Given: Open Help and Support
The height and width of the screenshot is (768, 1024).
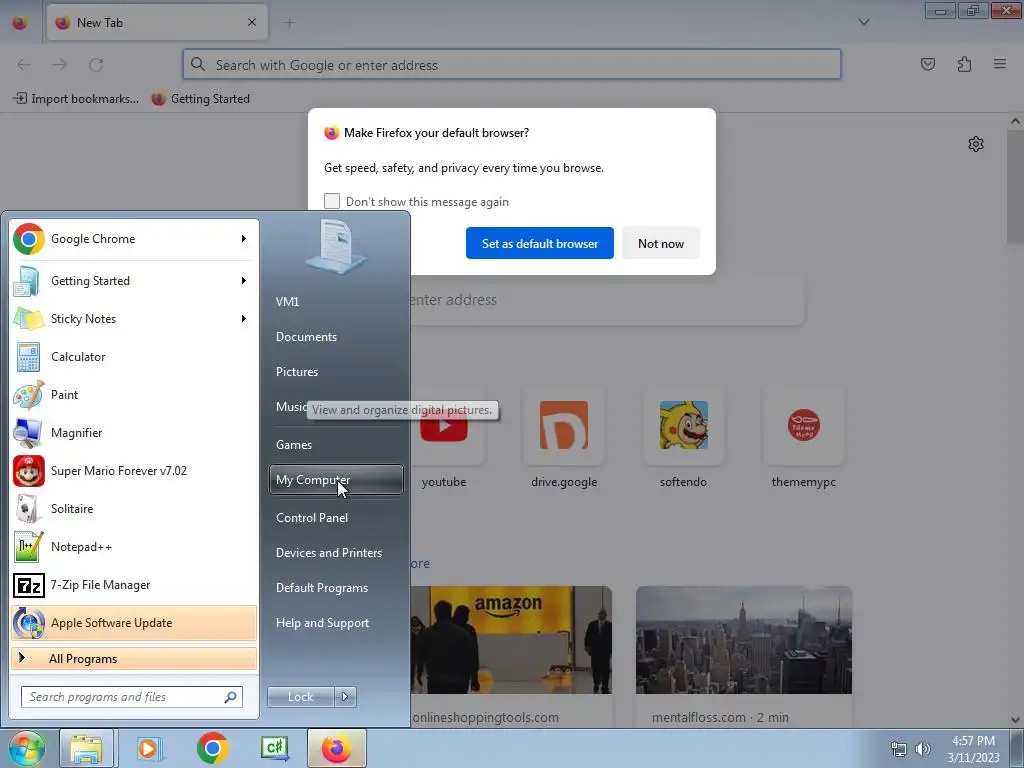Looking at the screenshot, I should click(336, 623).
